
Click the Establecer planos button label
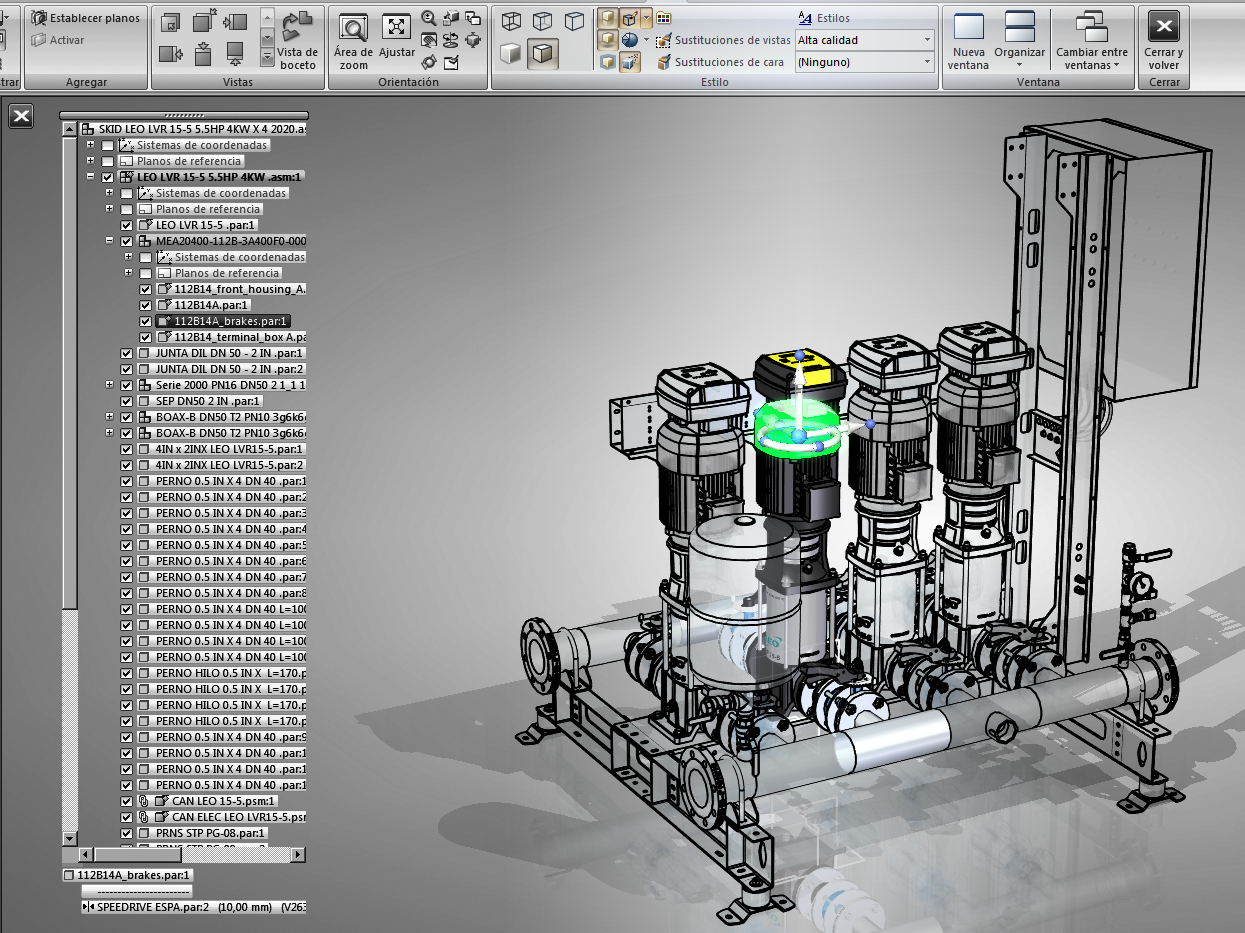point(95,18)
